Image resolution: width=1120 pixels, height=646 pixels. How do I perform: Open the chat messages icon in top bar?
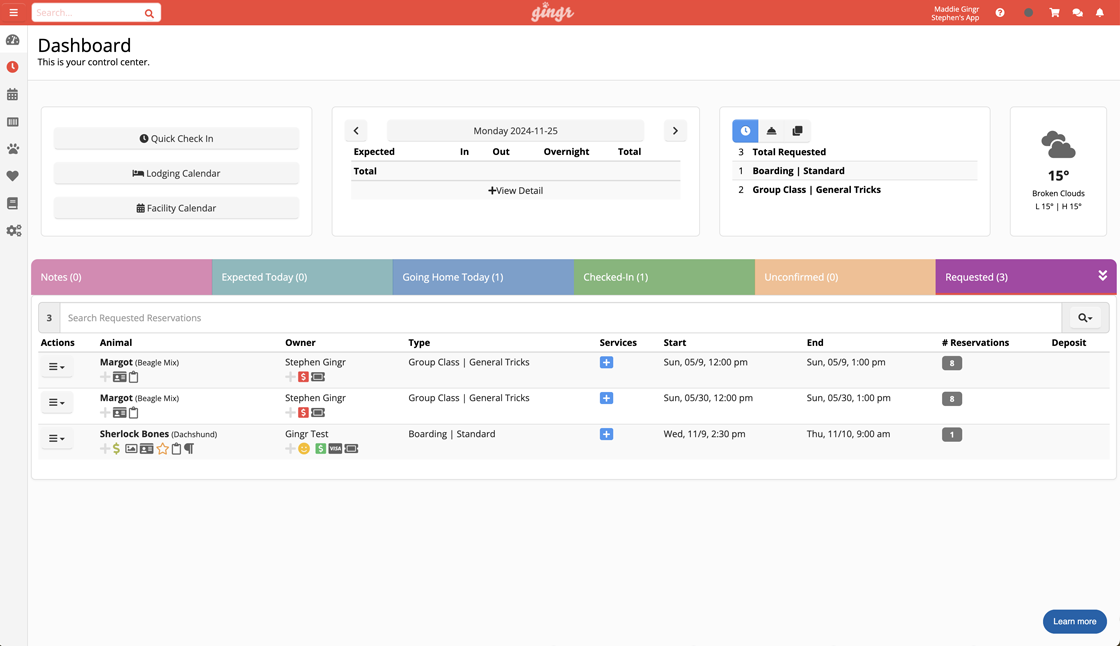coord(1077,12)
